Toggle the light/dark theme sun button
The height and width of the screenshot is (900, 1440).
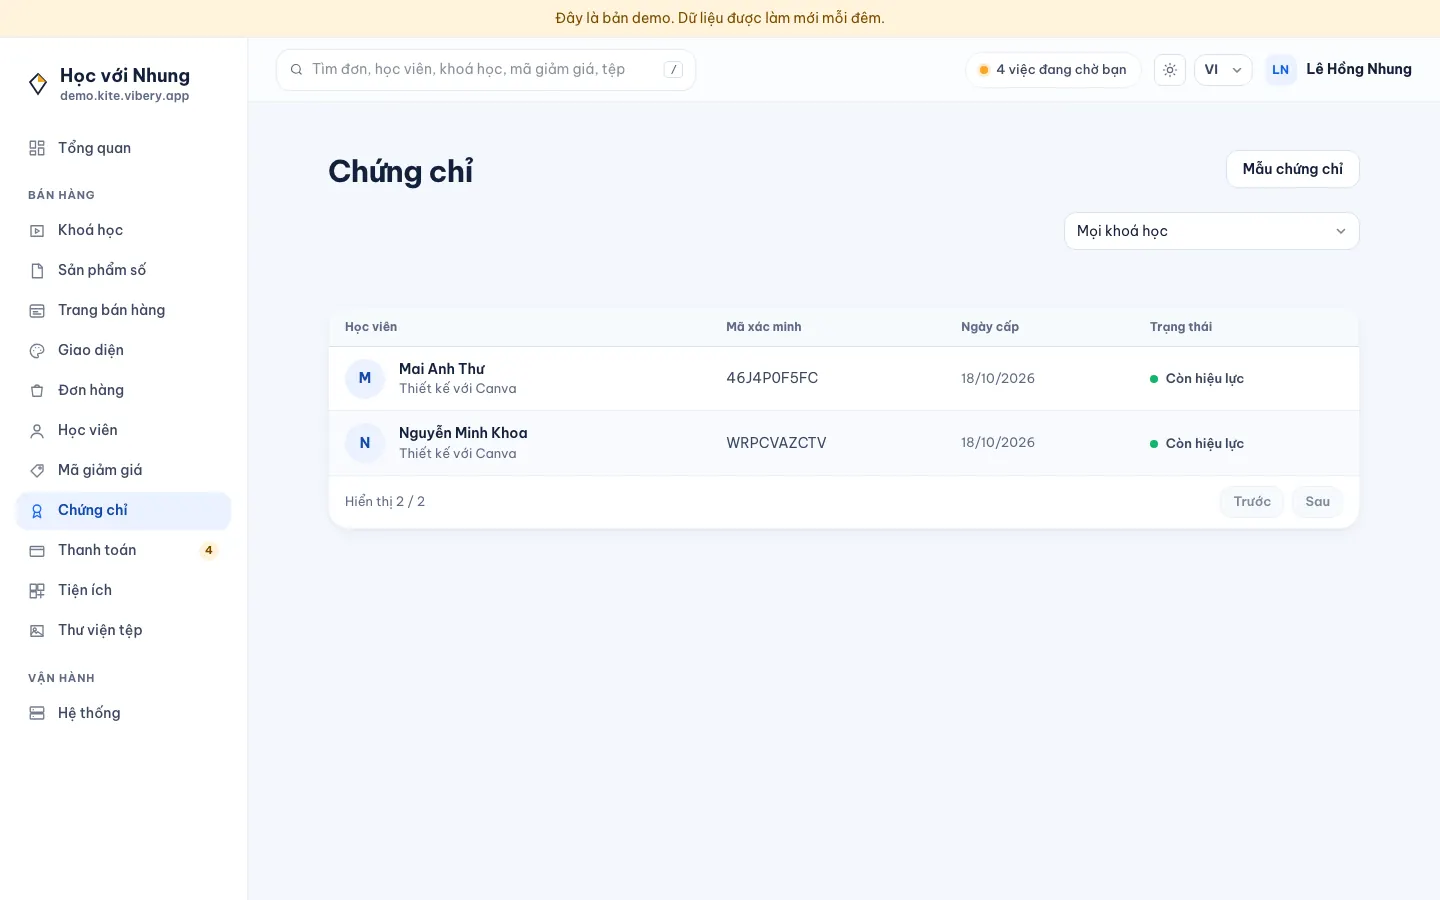1170,69
